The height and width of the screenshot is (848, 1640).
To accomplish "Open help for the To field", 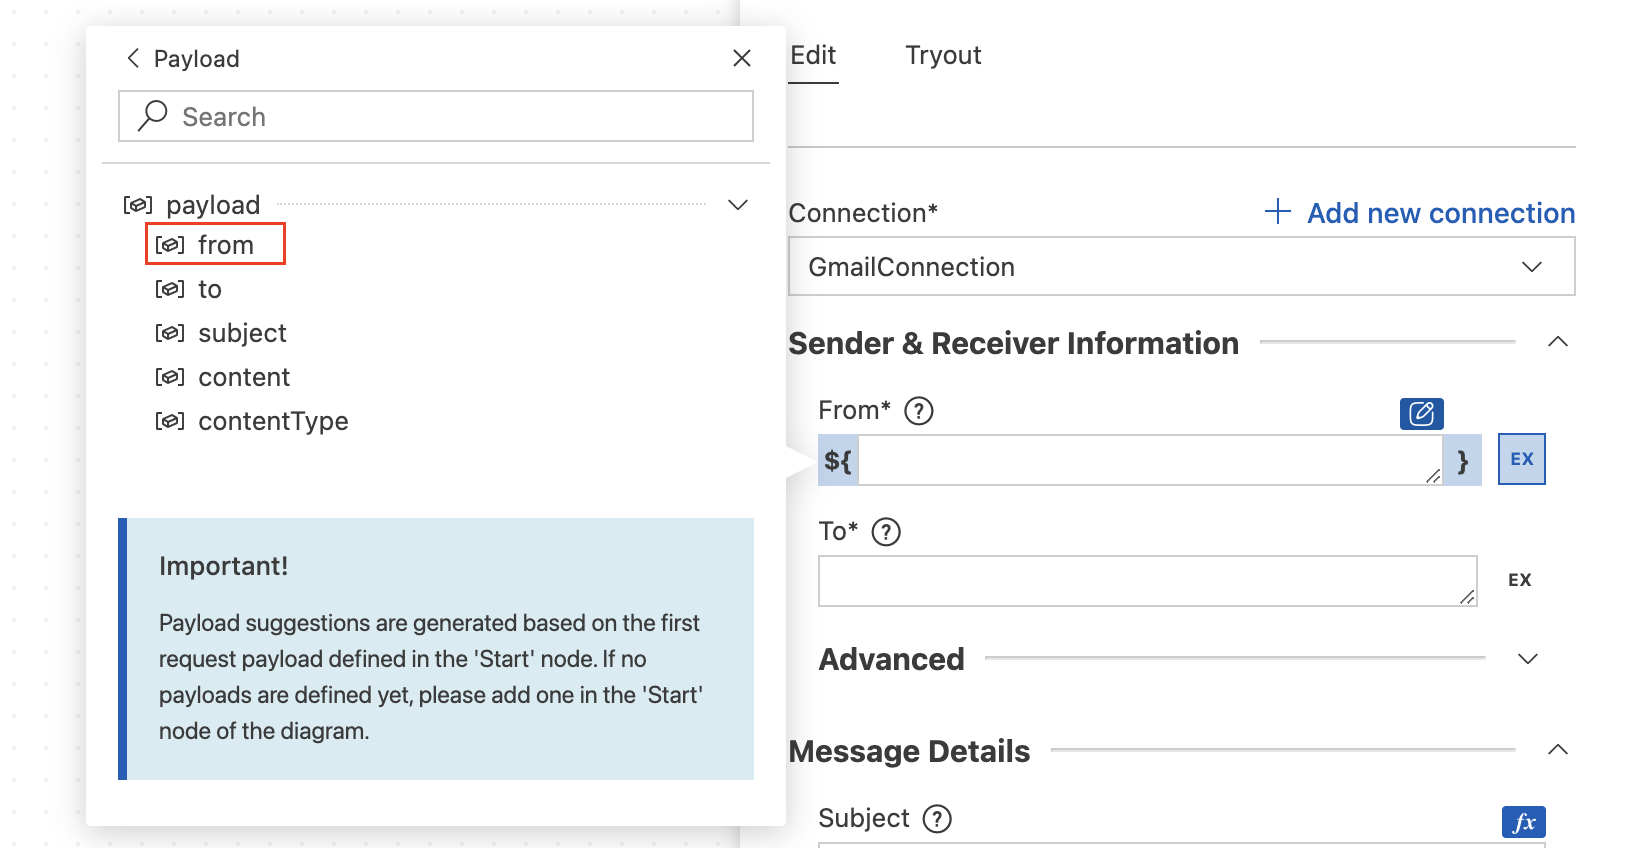I will pos(886,532).
